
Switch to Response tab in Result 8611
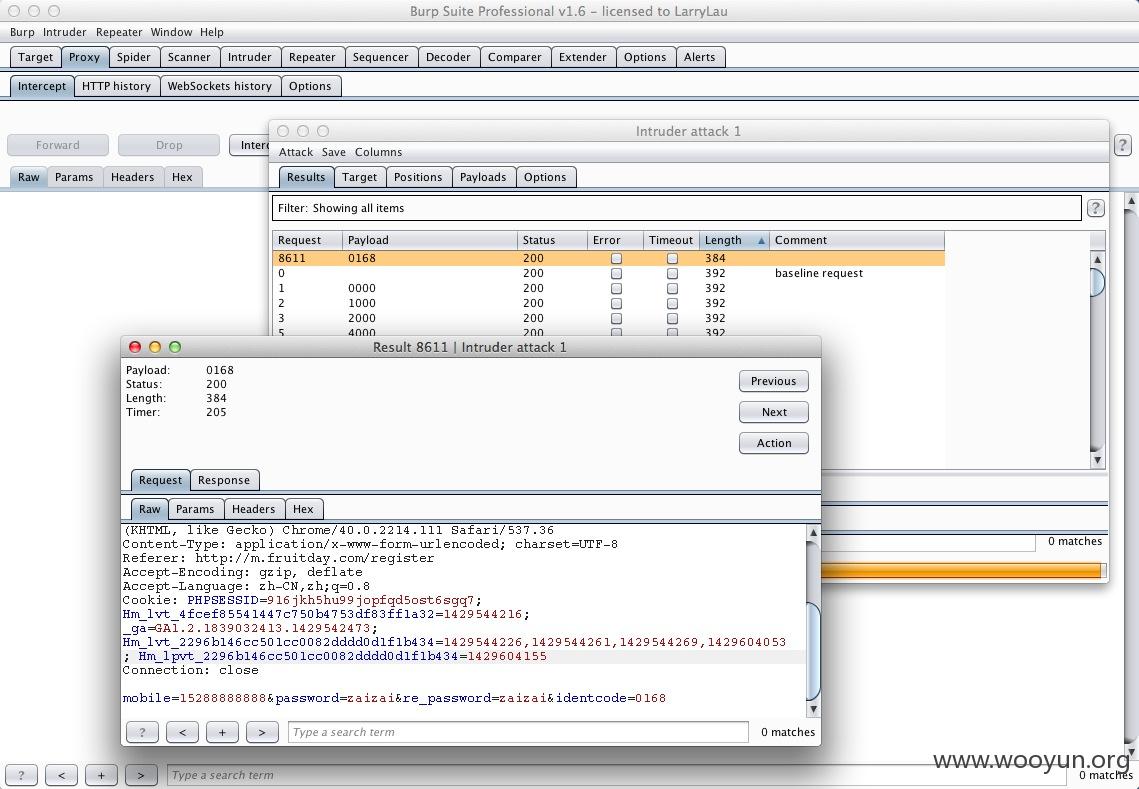[224, 480]
